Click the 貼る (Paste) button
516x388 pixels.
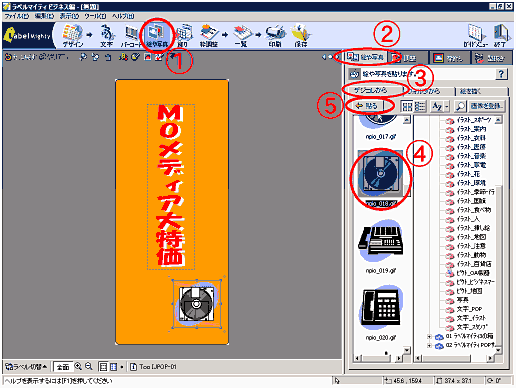point(367,106)
